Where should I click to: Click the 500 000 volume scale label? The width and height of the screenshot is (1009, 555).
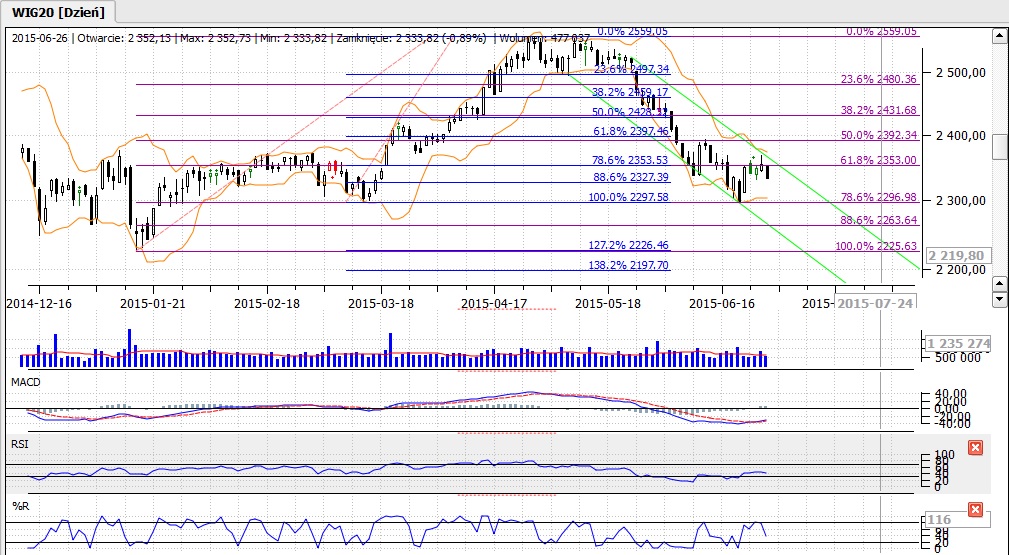click(x=958, y=358)
